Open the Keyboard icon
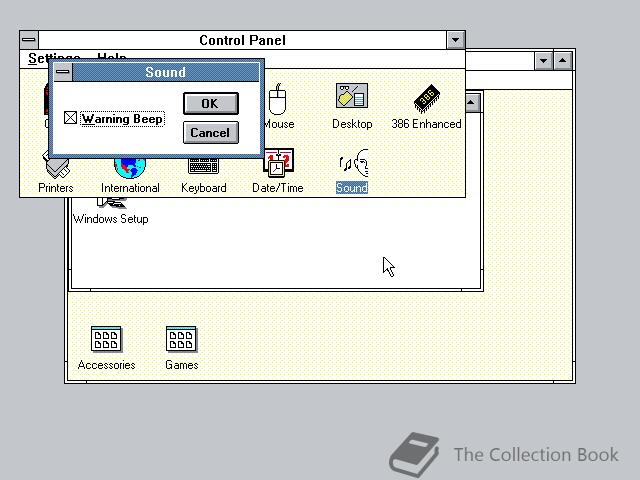Viewport: 640px width, 480px height. 203,166
